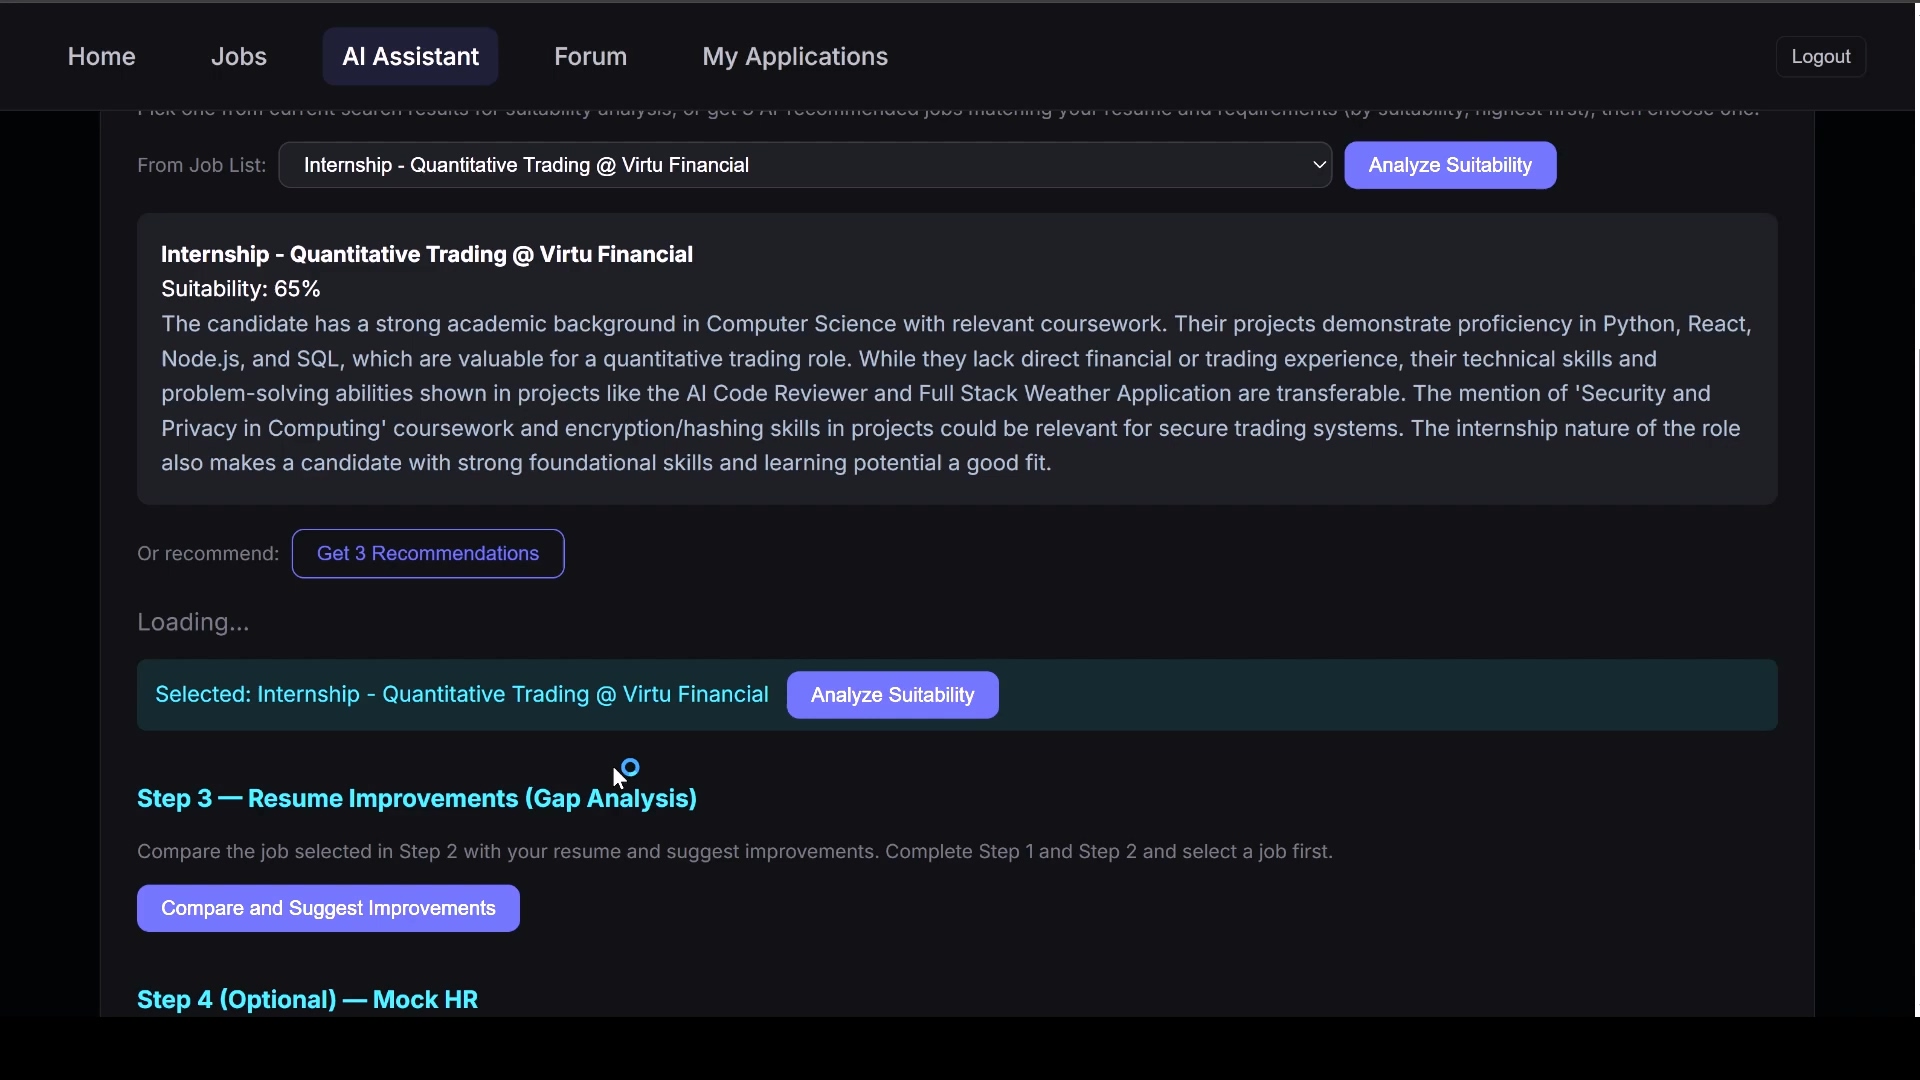Click Compare and Suggest Improvements
The image size is (1920, 1080).
coord(328,908)
